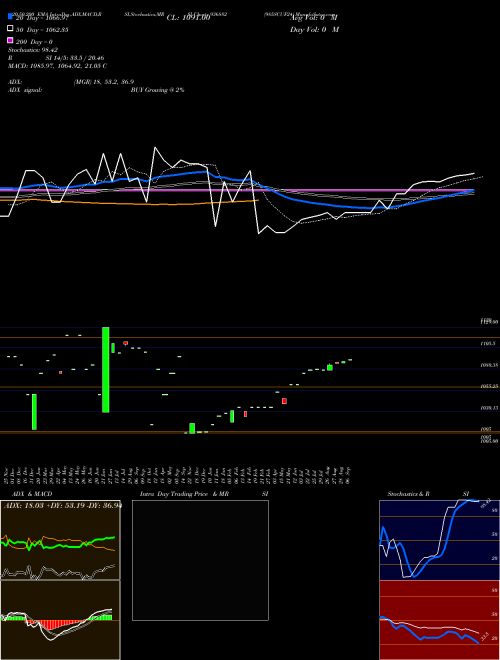Click the 'Intra Day Trading Price & MR' title
This screenshot has width=500, height=660.
tap(184, 494)
